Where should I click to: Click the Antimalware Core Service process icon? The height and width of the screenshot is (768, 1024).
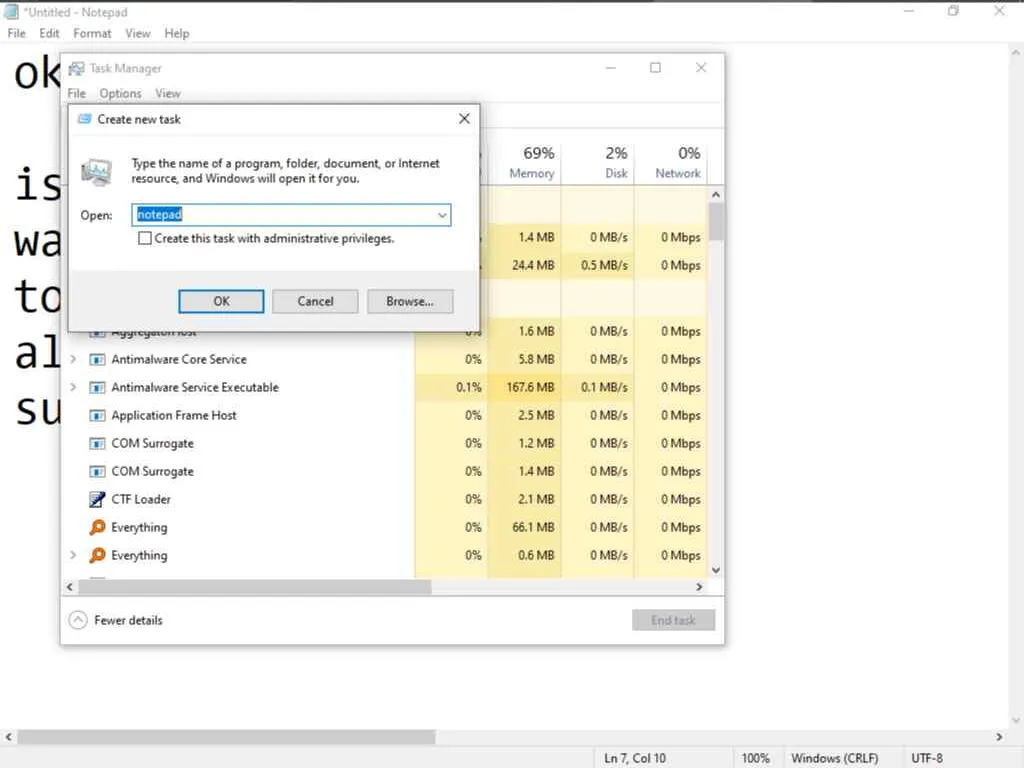pyautogui.click(x=97, y=360)
